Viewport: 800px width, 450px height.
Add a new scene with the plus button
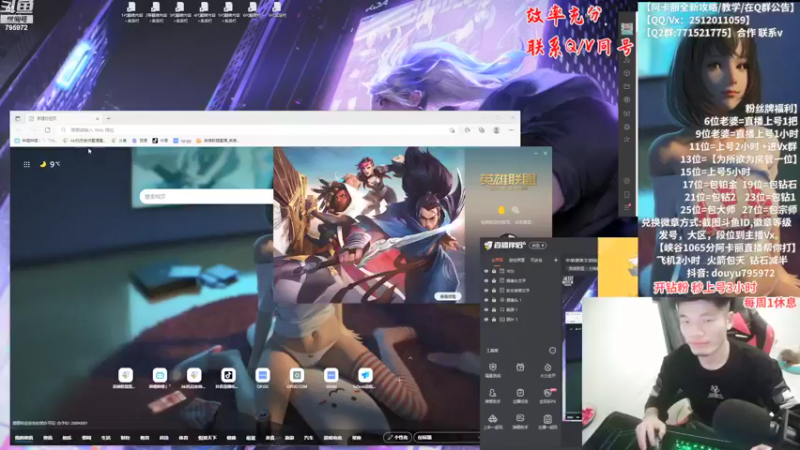[556, 260]
